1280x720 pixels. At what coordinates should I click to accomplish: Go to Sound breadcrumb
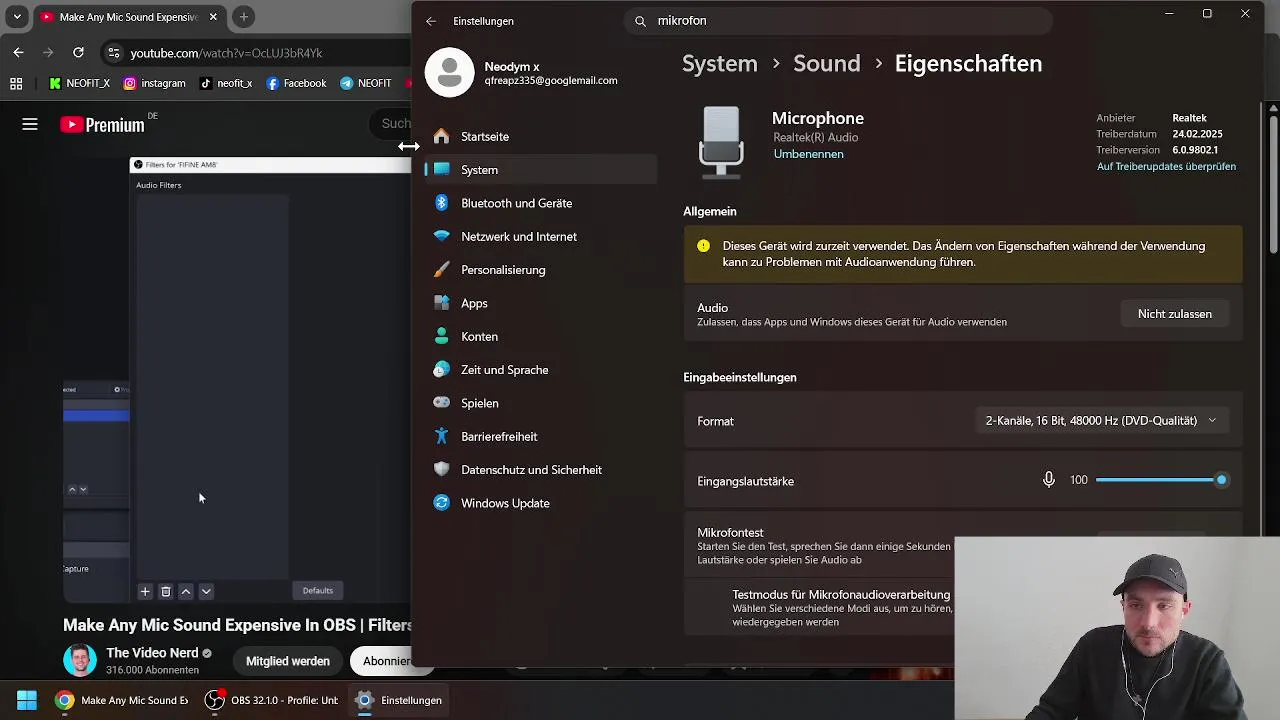tap(826, 63)
